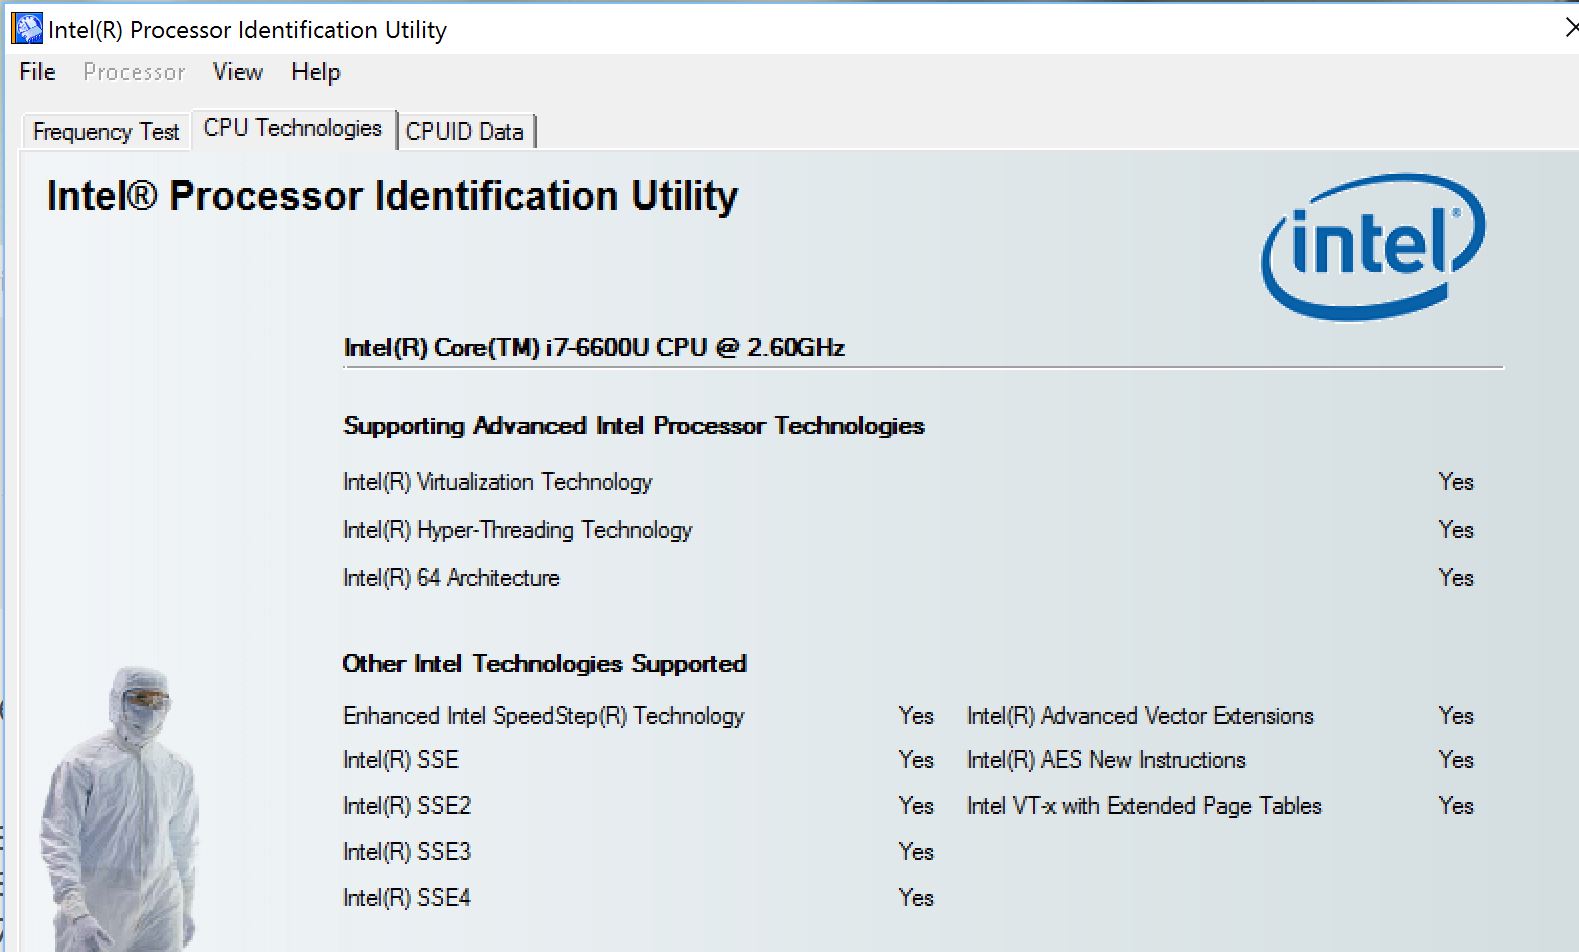1579x952 pixels.
Task: Select the 'Intel(R) Core(TM) i7-6600U CPU @ 2.60GHz' text
Action: click(x=594, y=347)
